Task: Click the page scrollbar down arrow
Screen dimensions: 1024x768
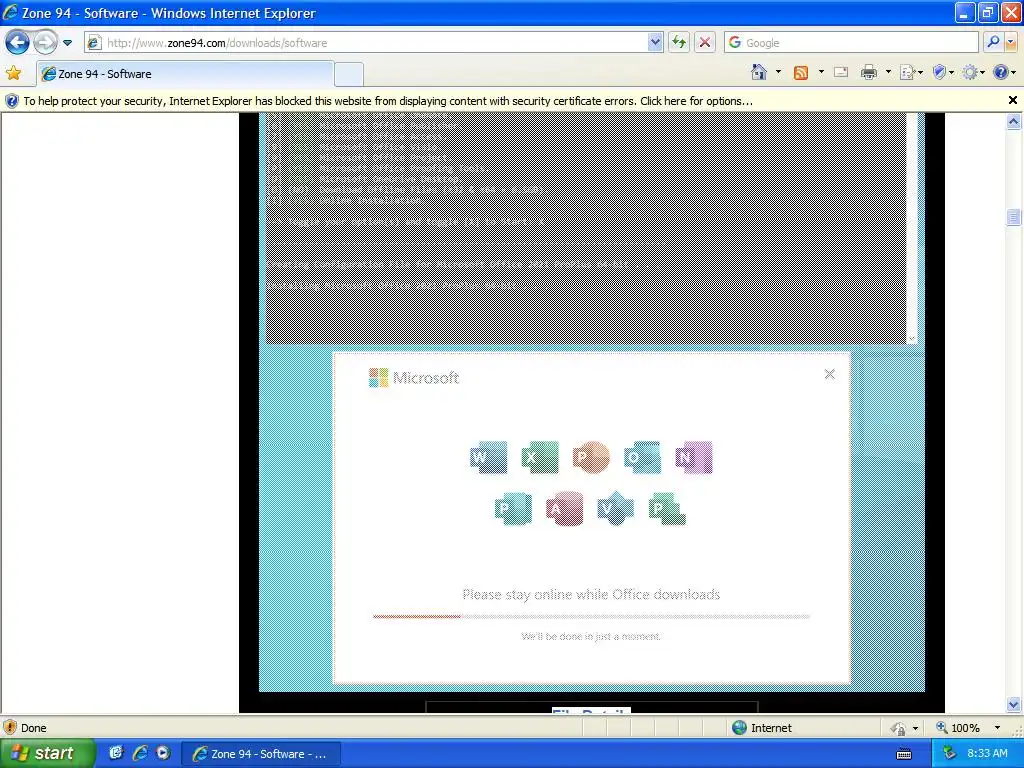Action: pyautogui.click(x=1013, y=704)
